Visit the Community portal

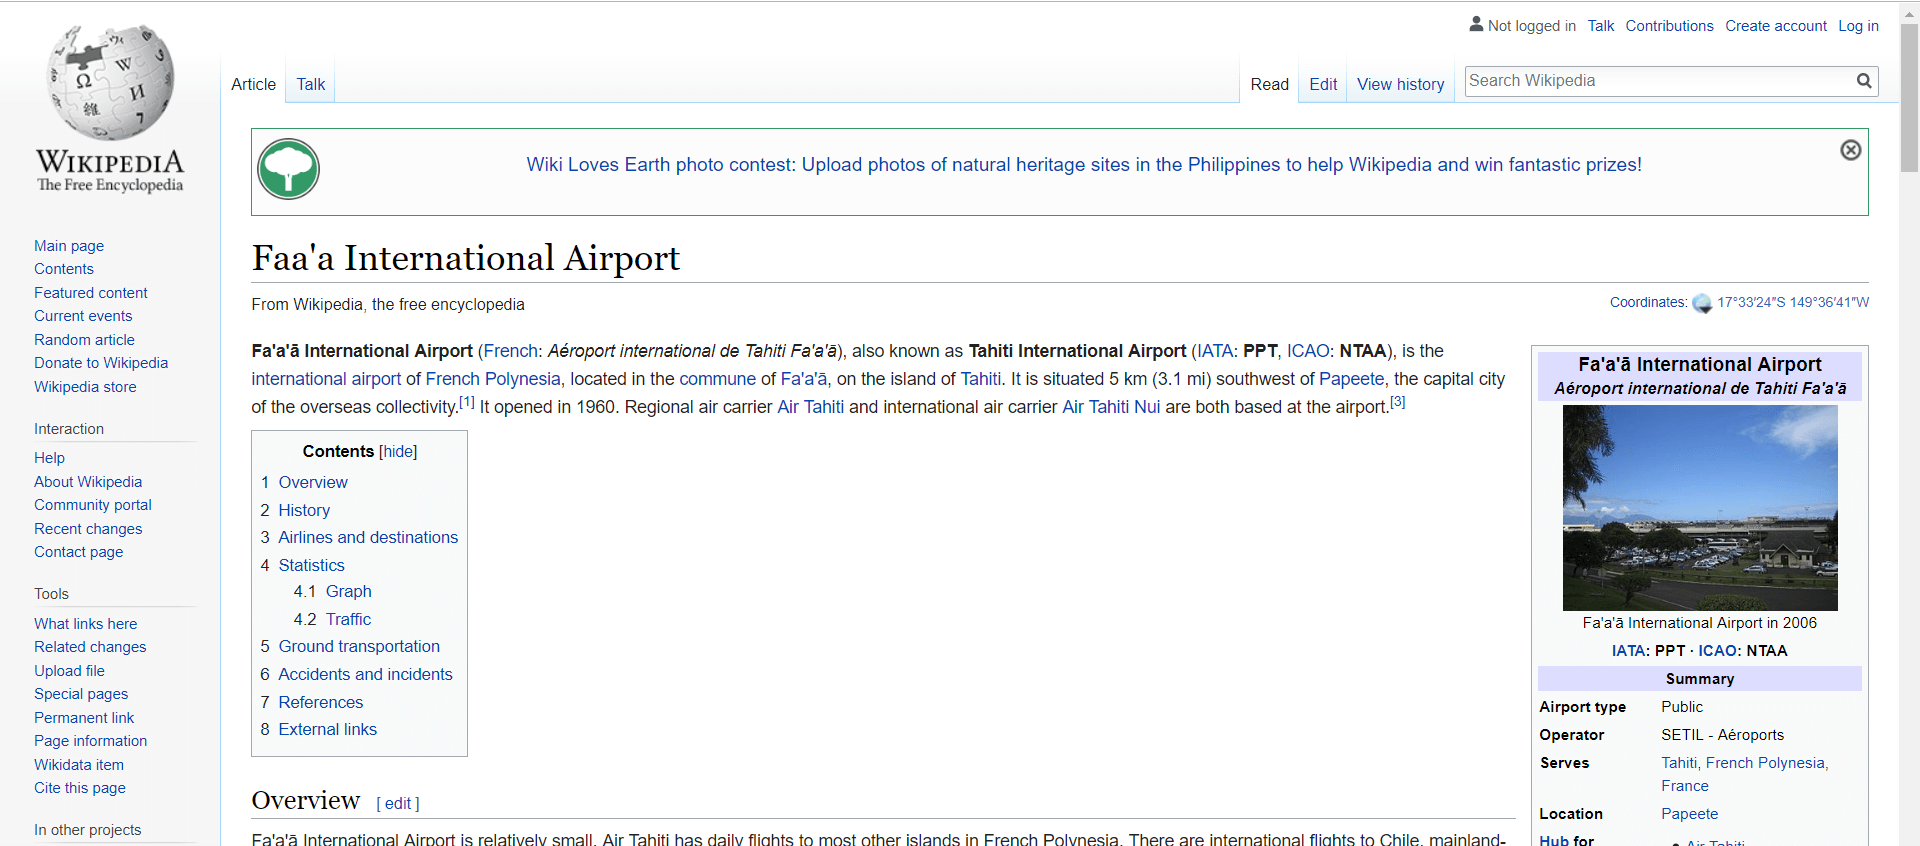click(x=93, y=505)
